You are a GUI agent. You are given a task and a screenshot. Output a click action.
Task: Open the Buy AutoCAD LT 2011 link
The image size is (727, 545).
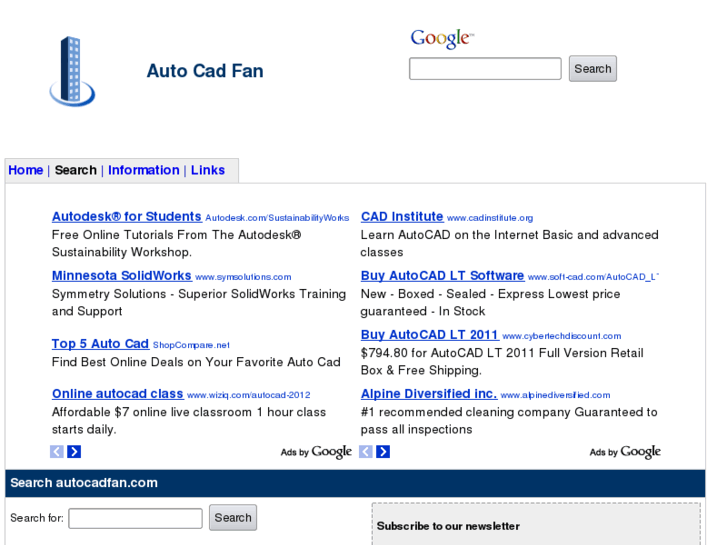(430, 335)
